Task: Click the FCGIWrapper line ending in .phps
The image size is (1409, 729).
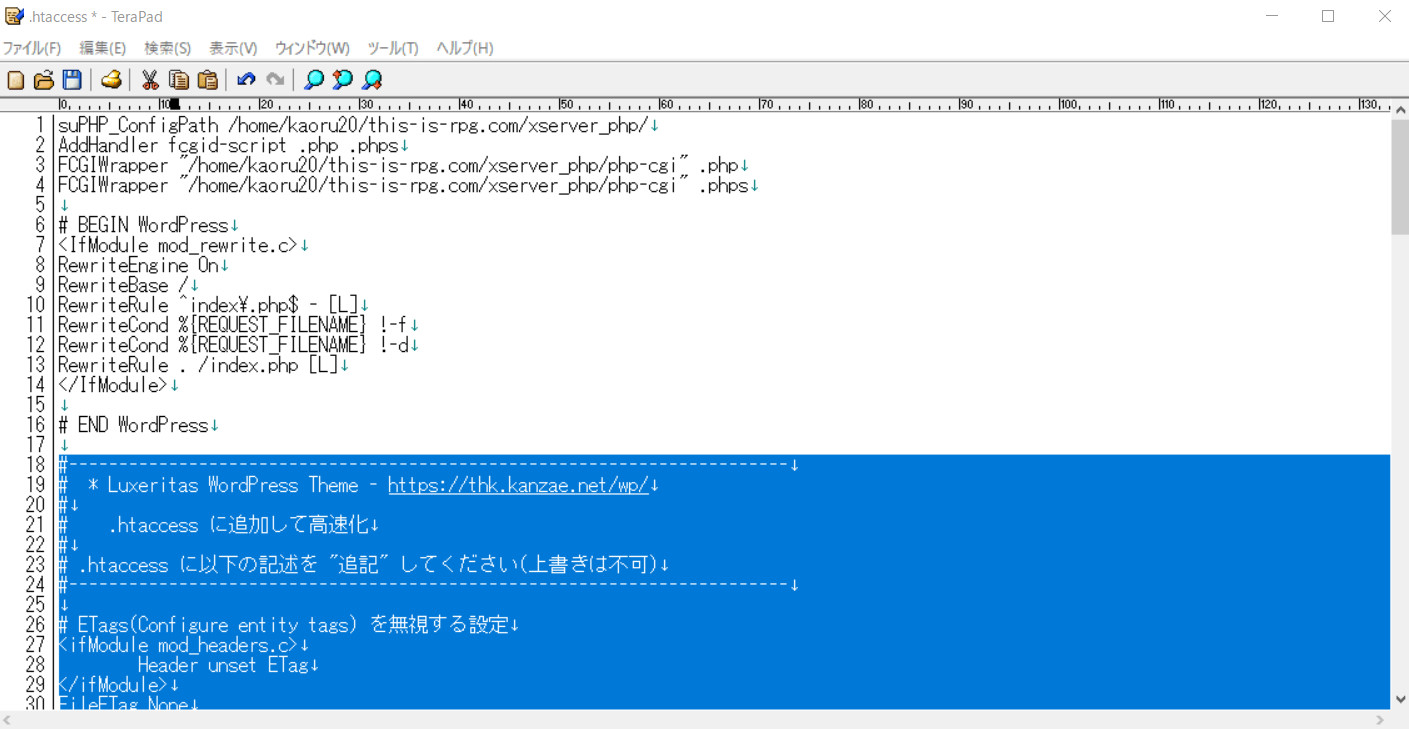Action: click(403, 185)
